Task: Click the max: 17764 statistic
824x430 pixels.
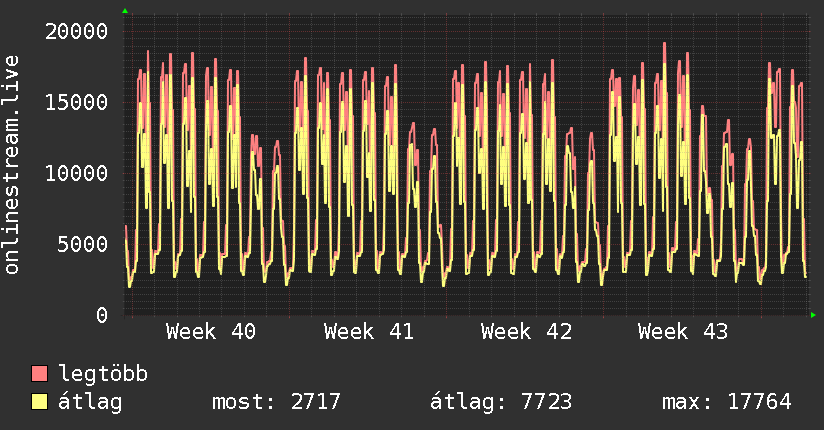Action: 727,402
